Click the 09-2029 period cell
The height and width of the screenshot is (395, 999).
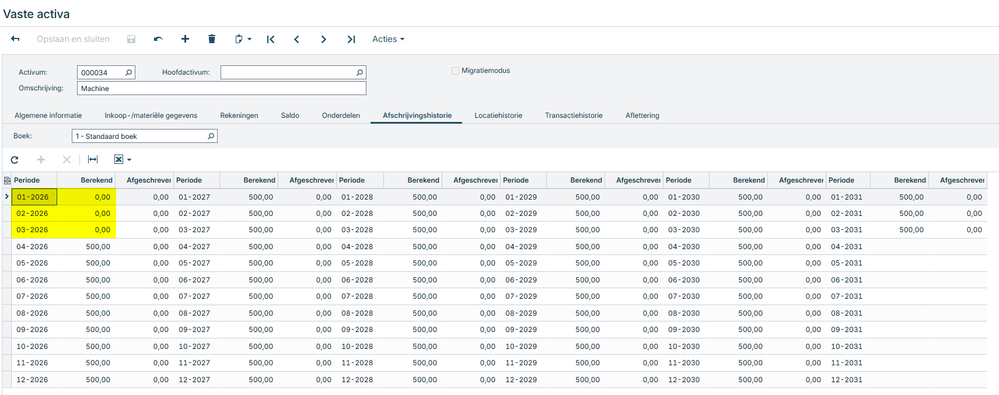tap(522, 329)
